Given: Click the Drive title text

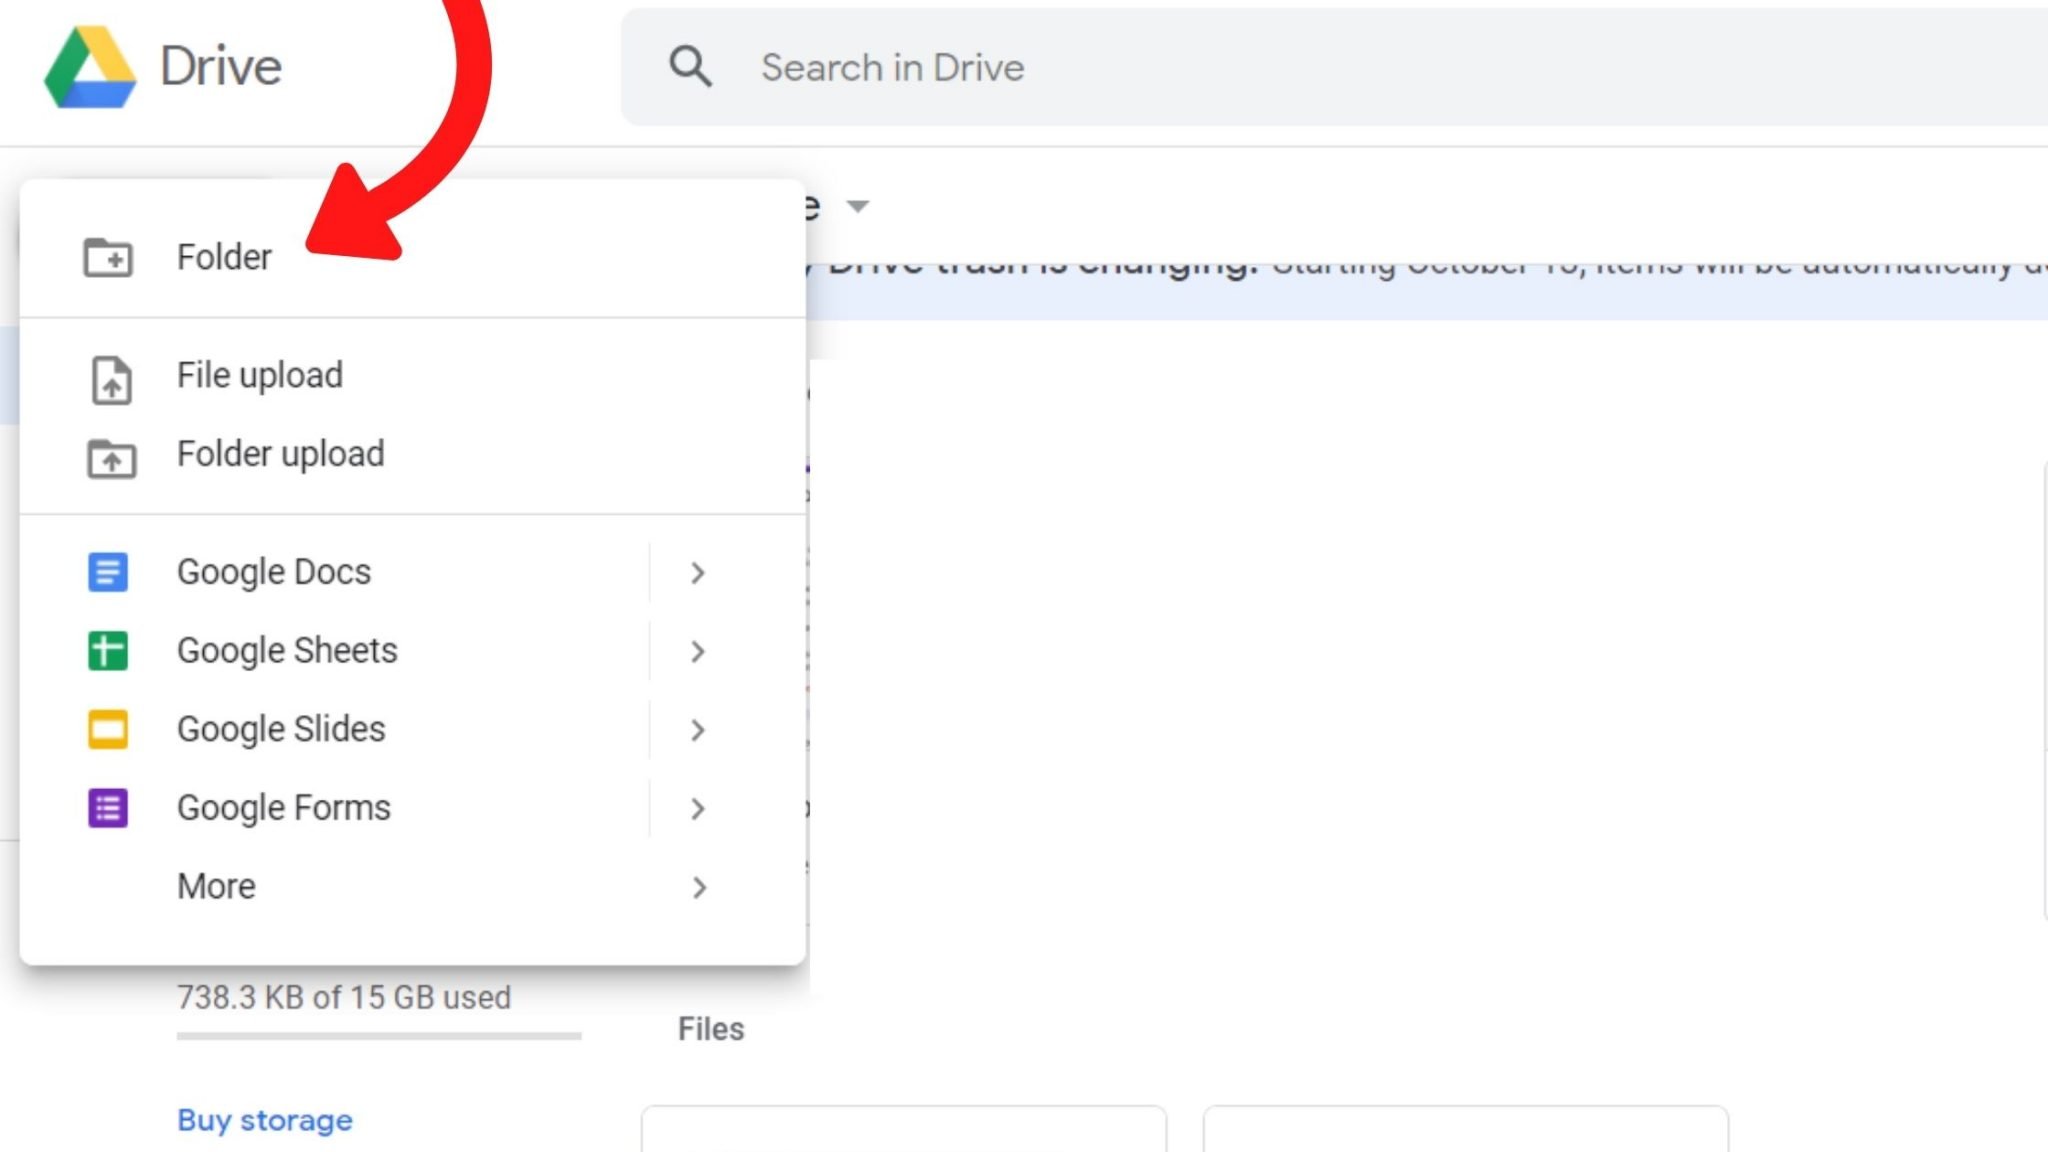Looking at the screenshot, I should point(221,67).
